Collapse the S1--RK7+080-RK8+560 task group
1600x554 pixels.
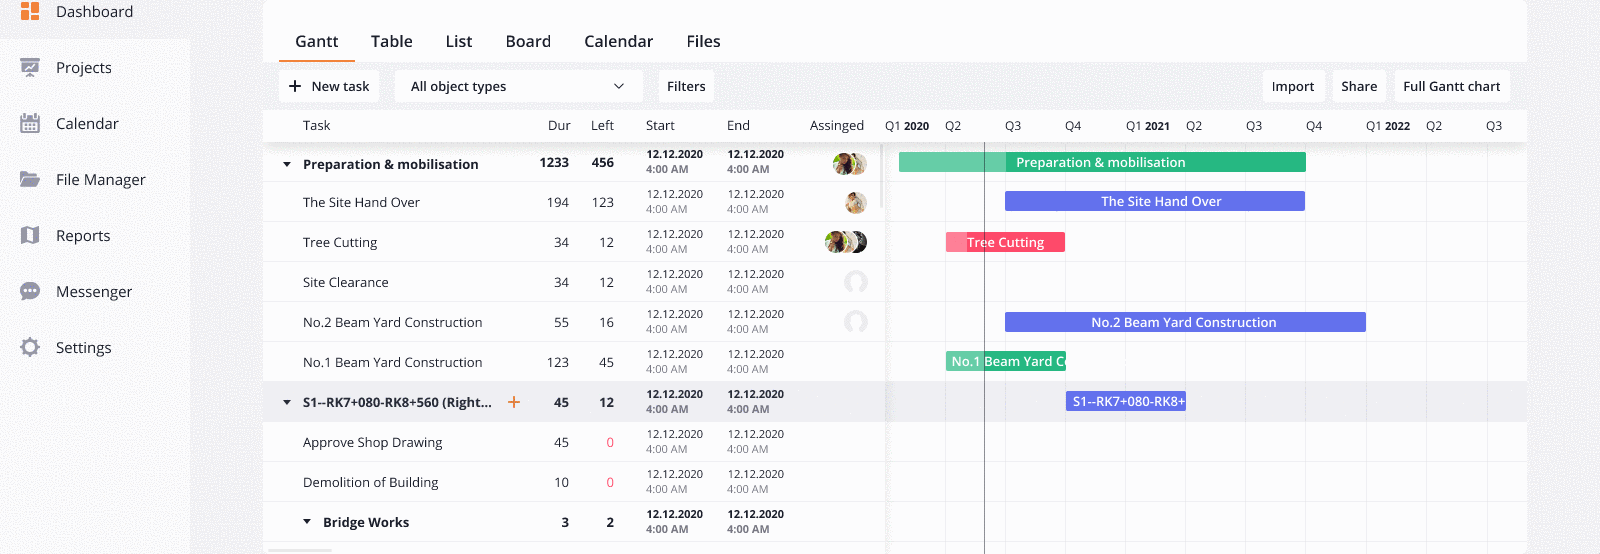287,402
